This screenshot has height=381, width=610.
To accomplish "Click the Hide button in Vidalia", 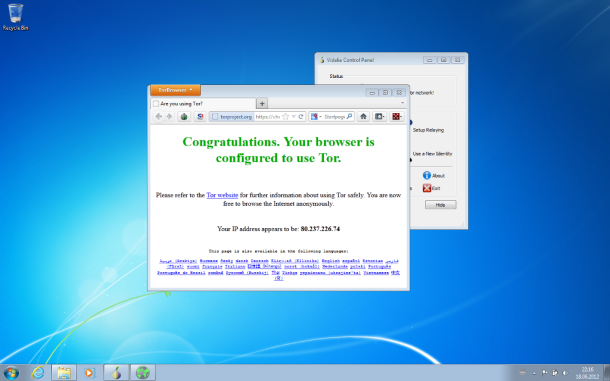I will tap(440, 205).
